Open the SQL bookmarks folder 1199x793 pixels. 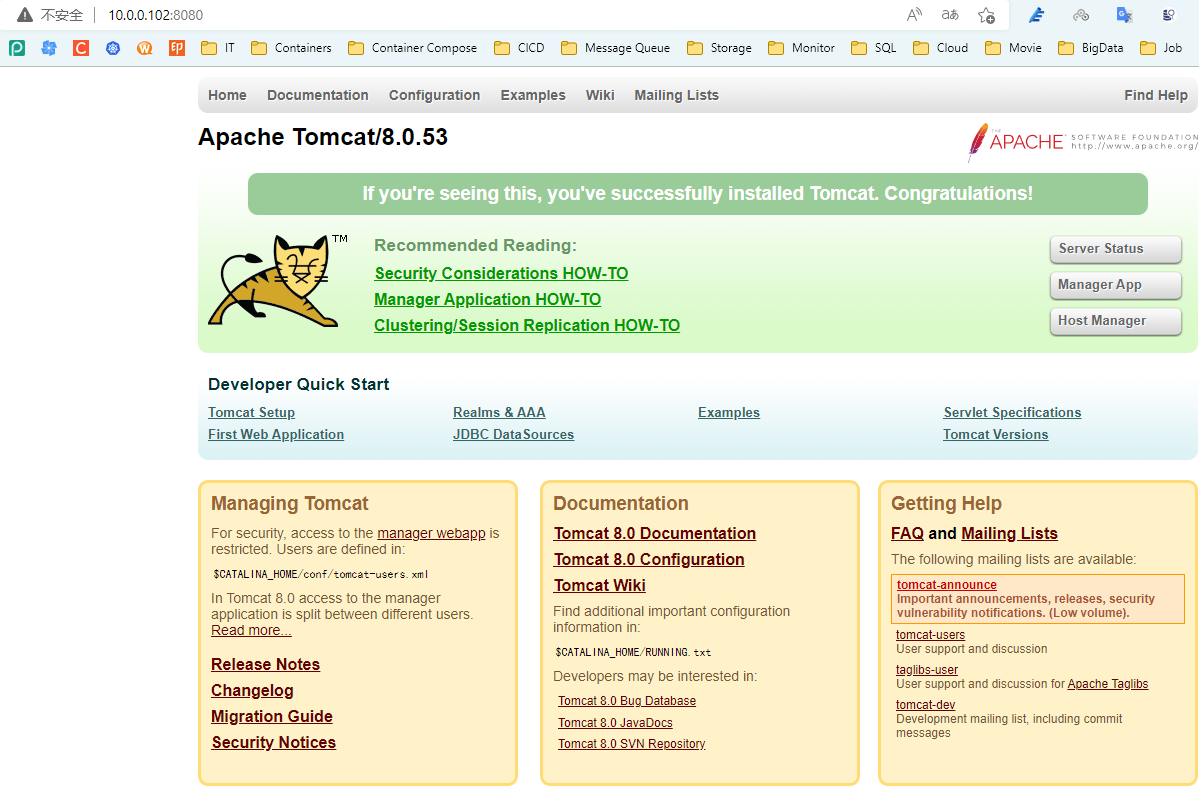pyautogui.click(x=874, y=48)
